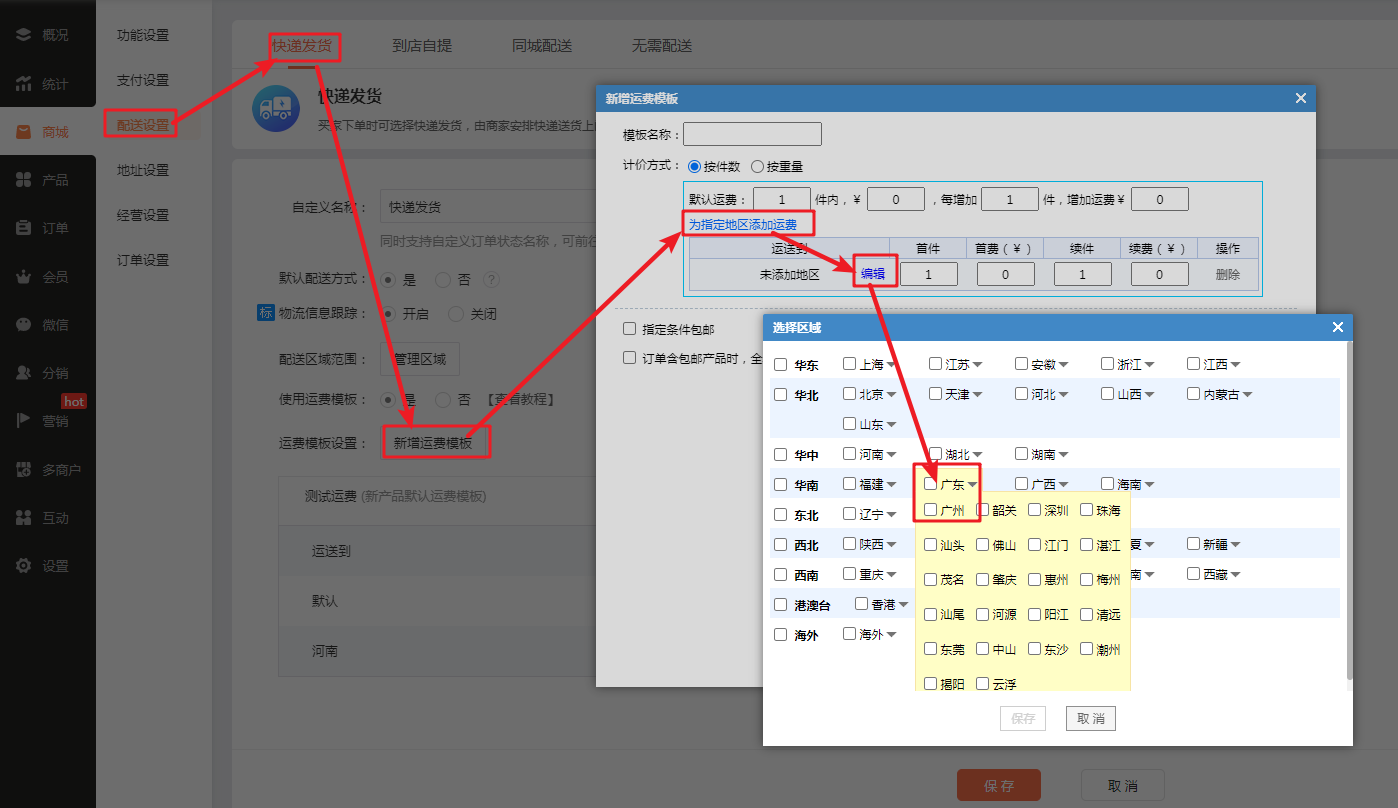Click the 模板名称 input field
This screenshot has height=808, width=1398.
(752, 134)
